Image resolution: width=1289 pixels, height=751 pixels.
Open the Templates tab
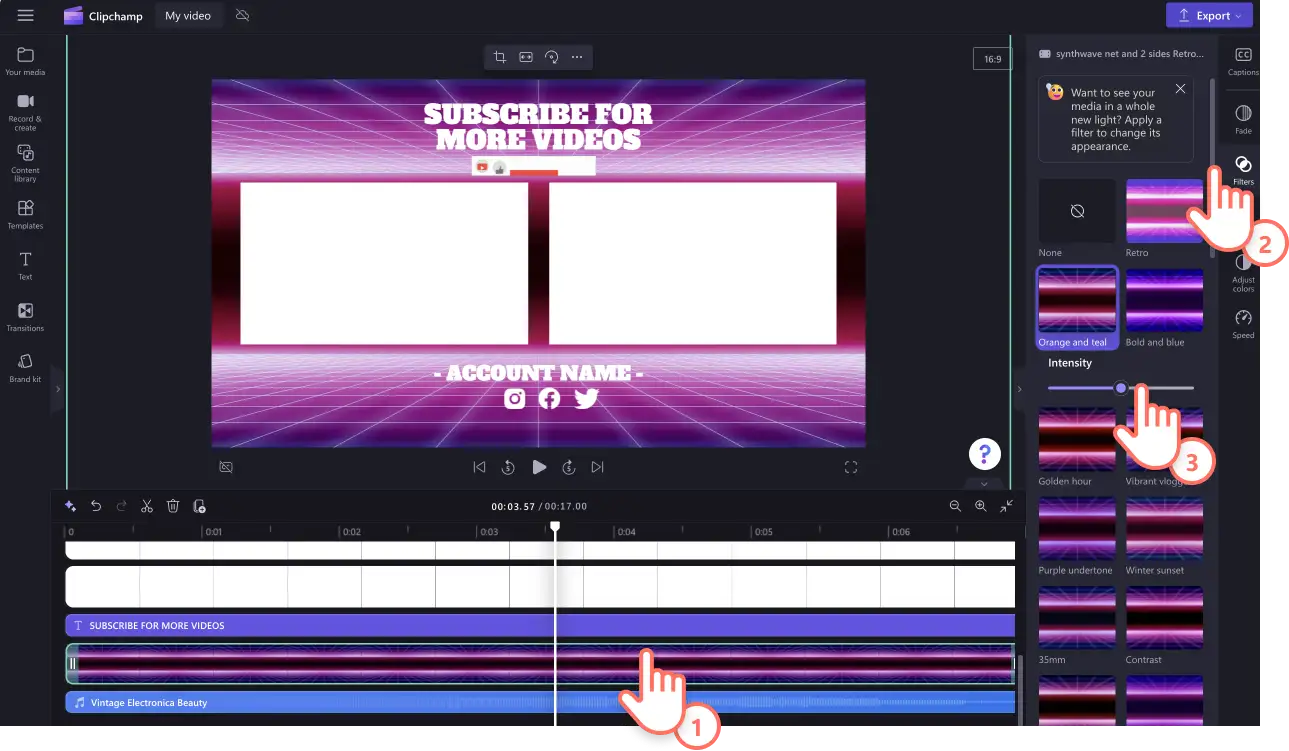point(25,214)
